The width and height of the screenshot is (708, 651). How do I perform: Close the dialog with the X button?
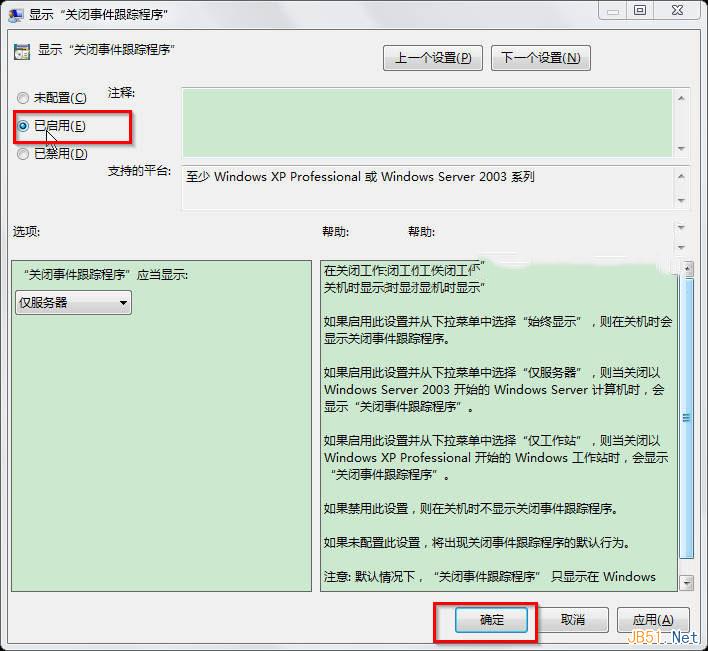click(676, 11)
